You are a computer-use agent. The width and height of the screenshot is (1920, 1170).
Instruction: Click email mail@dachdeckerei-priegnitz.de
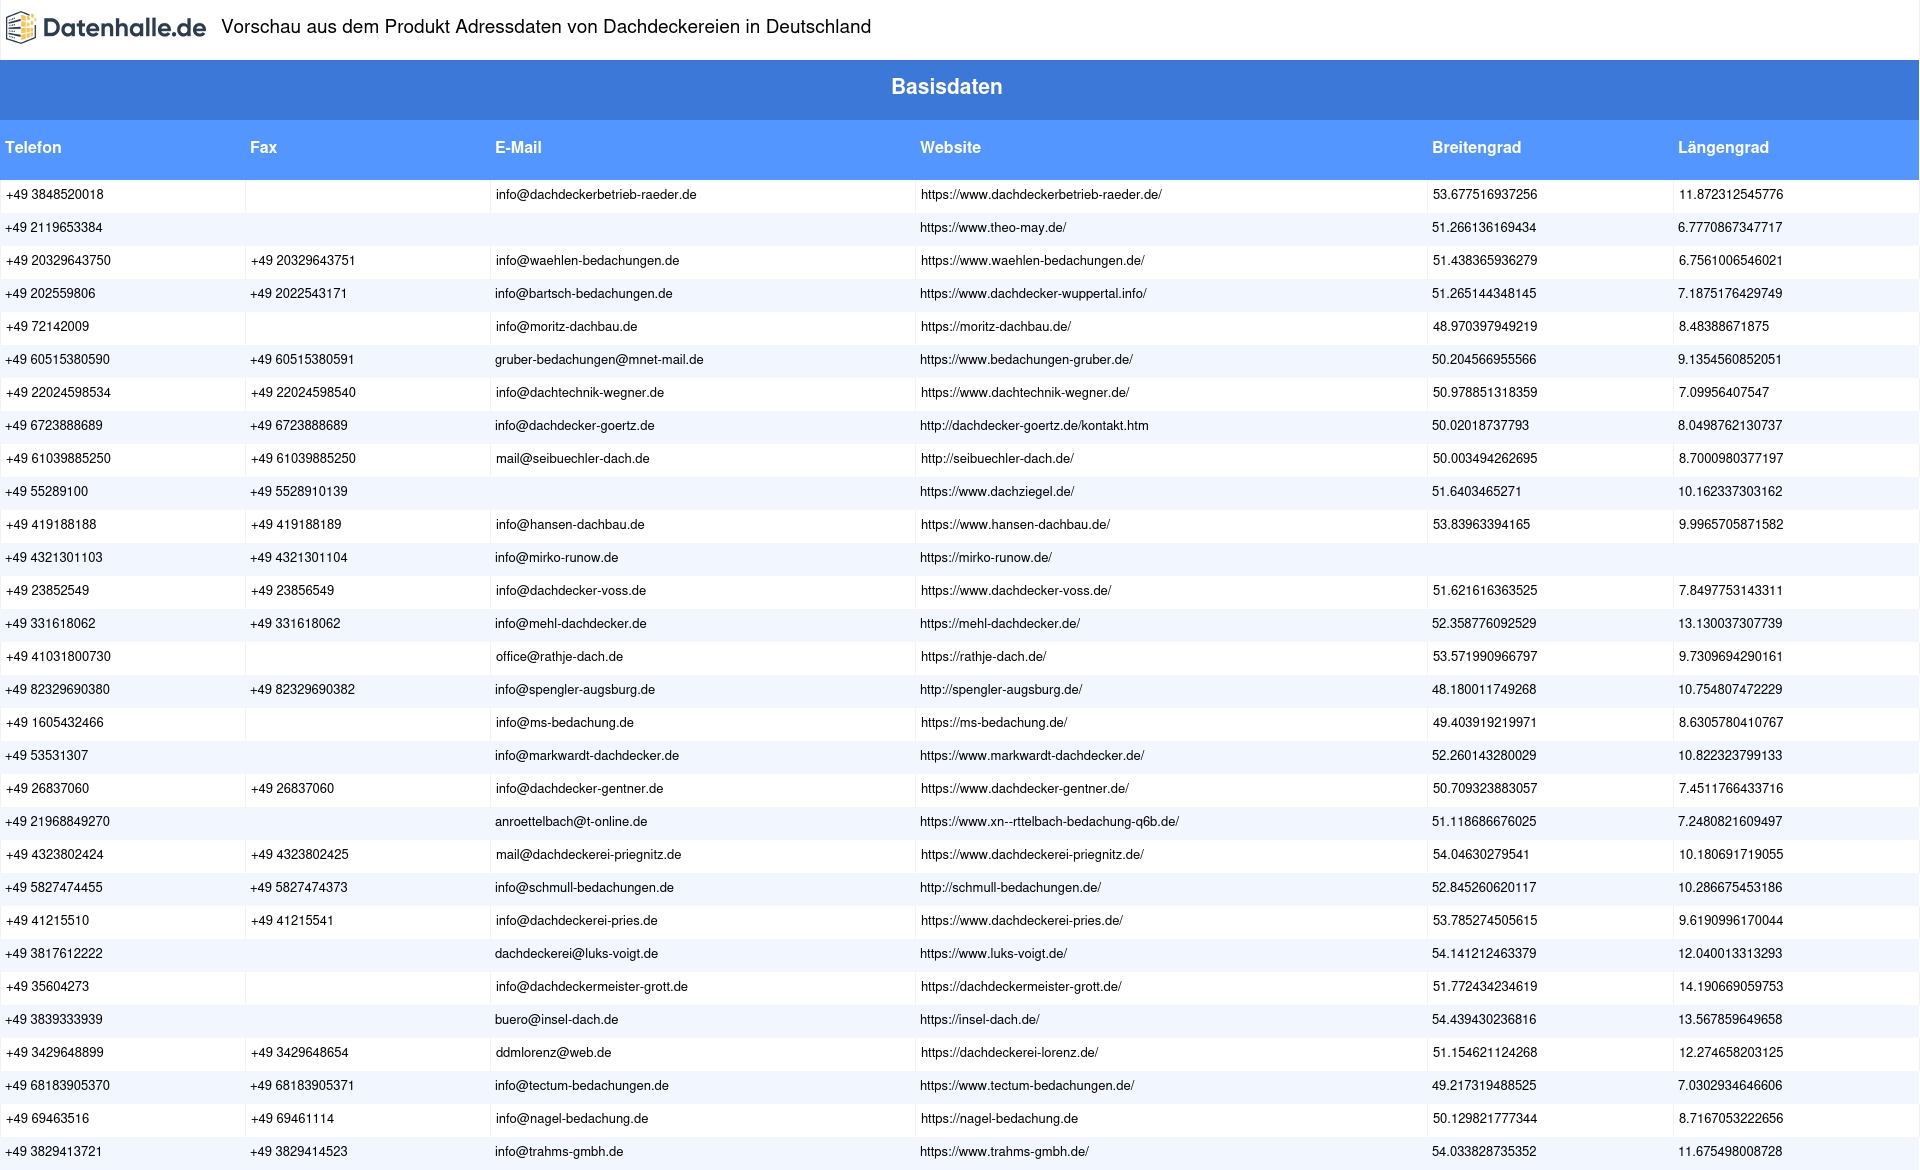tap(588, 855)
